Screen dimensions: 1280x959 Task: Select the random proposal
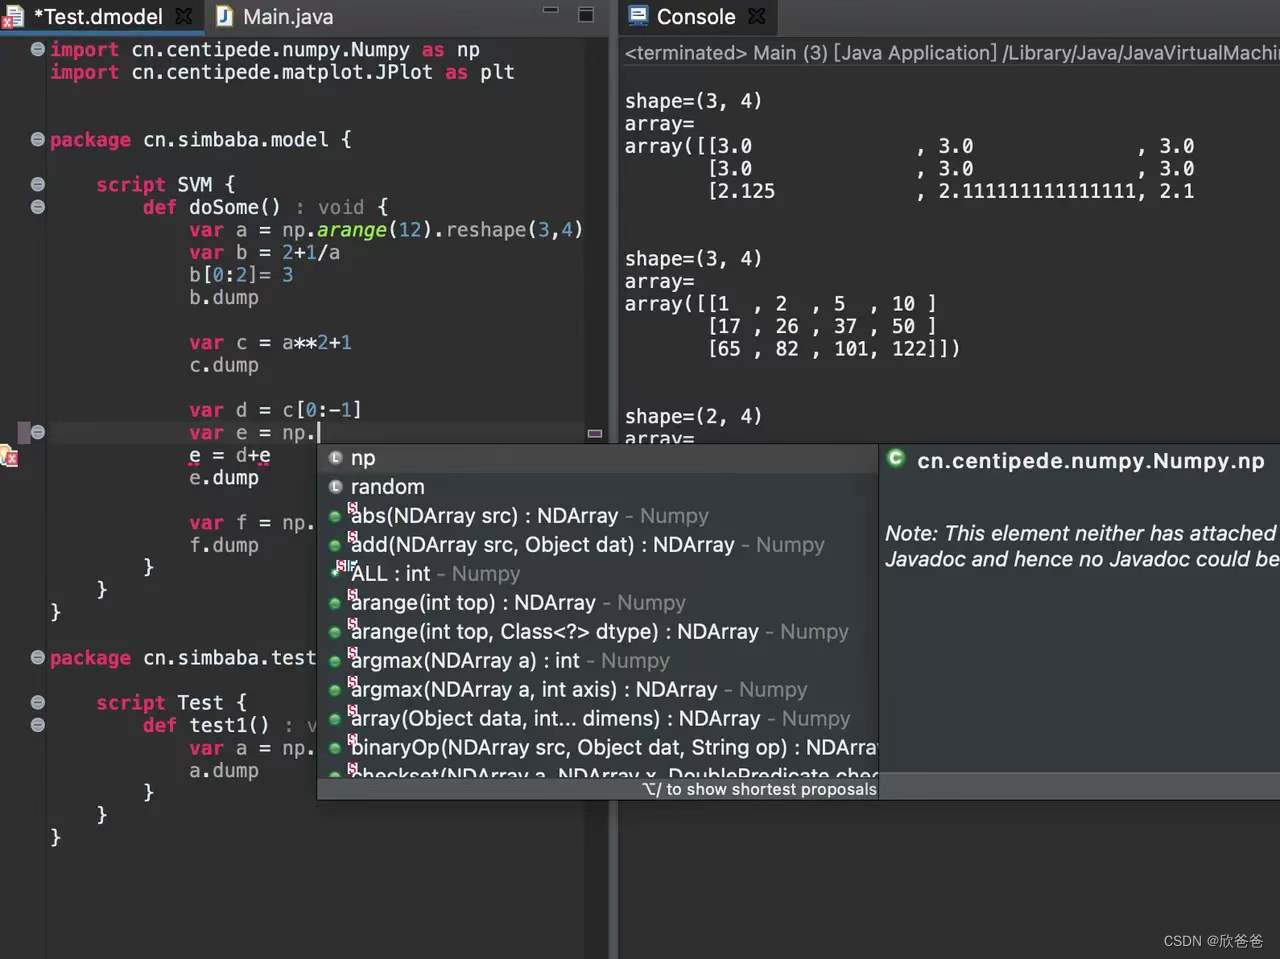tap(598, 487)
